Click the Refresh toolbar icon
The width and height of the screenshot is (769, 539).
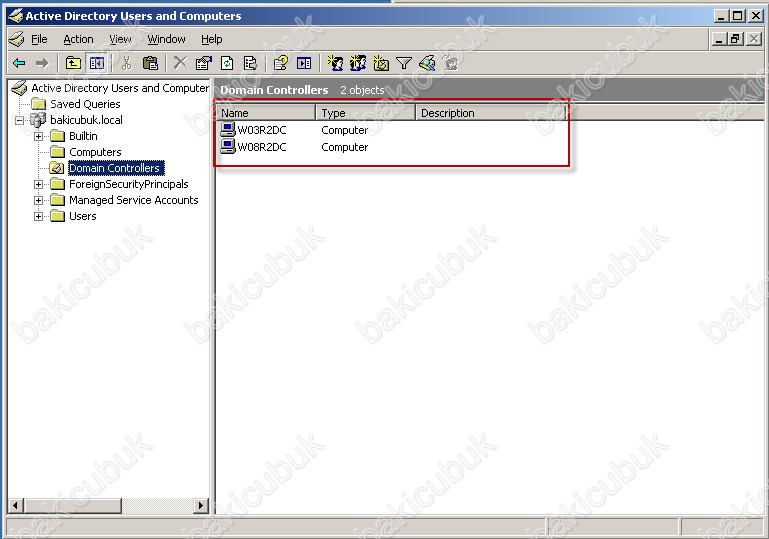coord(227,63)
